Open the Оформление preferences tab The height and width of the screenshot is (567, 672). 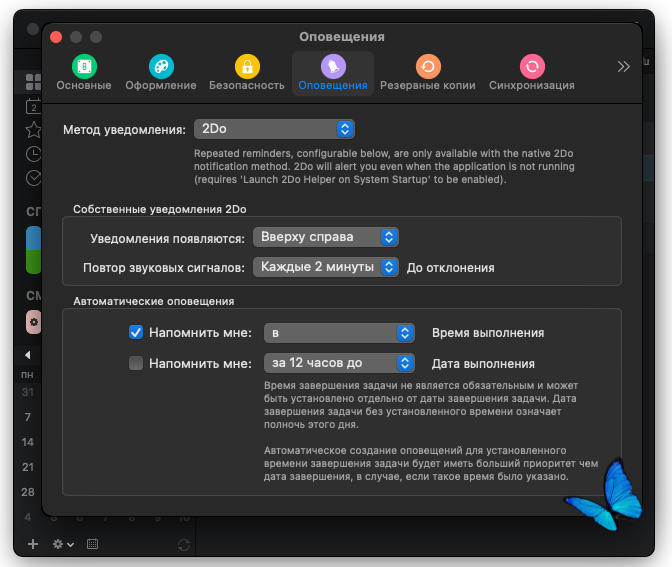click(x=161, y=73)
